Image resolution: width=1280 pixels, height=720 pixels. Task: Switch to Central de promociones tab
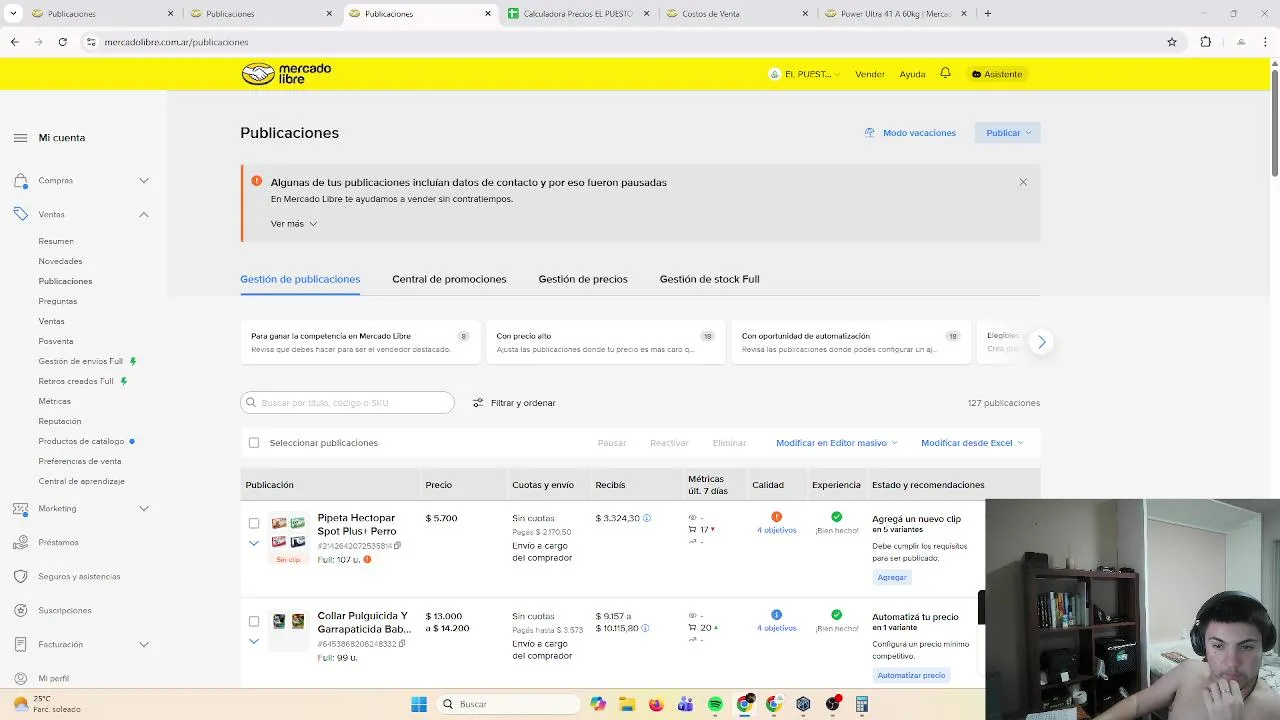coord(449,279)
